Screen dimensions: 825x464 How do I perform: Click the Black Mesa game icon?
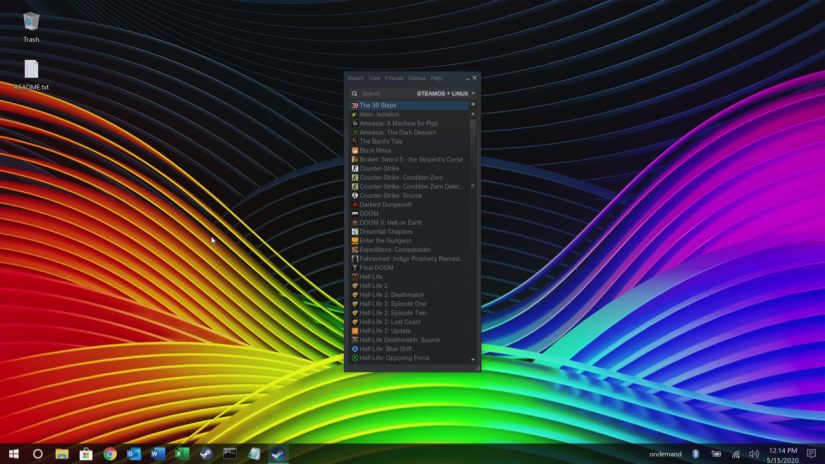point(354,150)
